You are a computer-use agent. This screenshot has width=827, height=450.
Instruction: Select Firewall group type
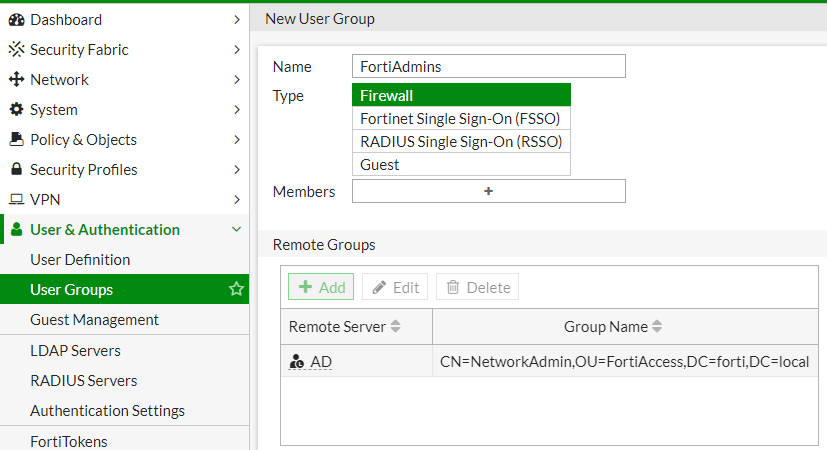pos(461,95)
